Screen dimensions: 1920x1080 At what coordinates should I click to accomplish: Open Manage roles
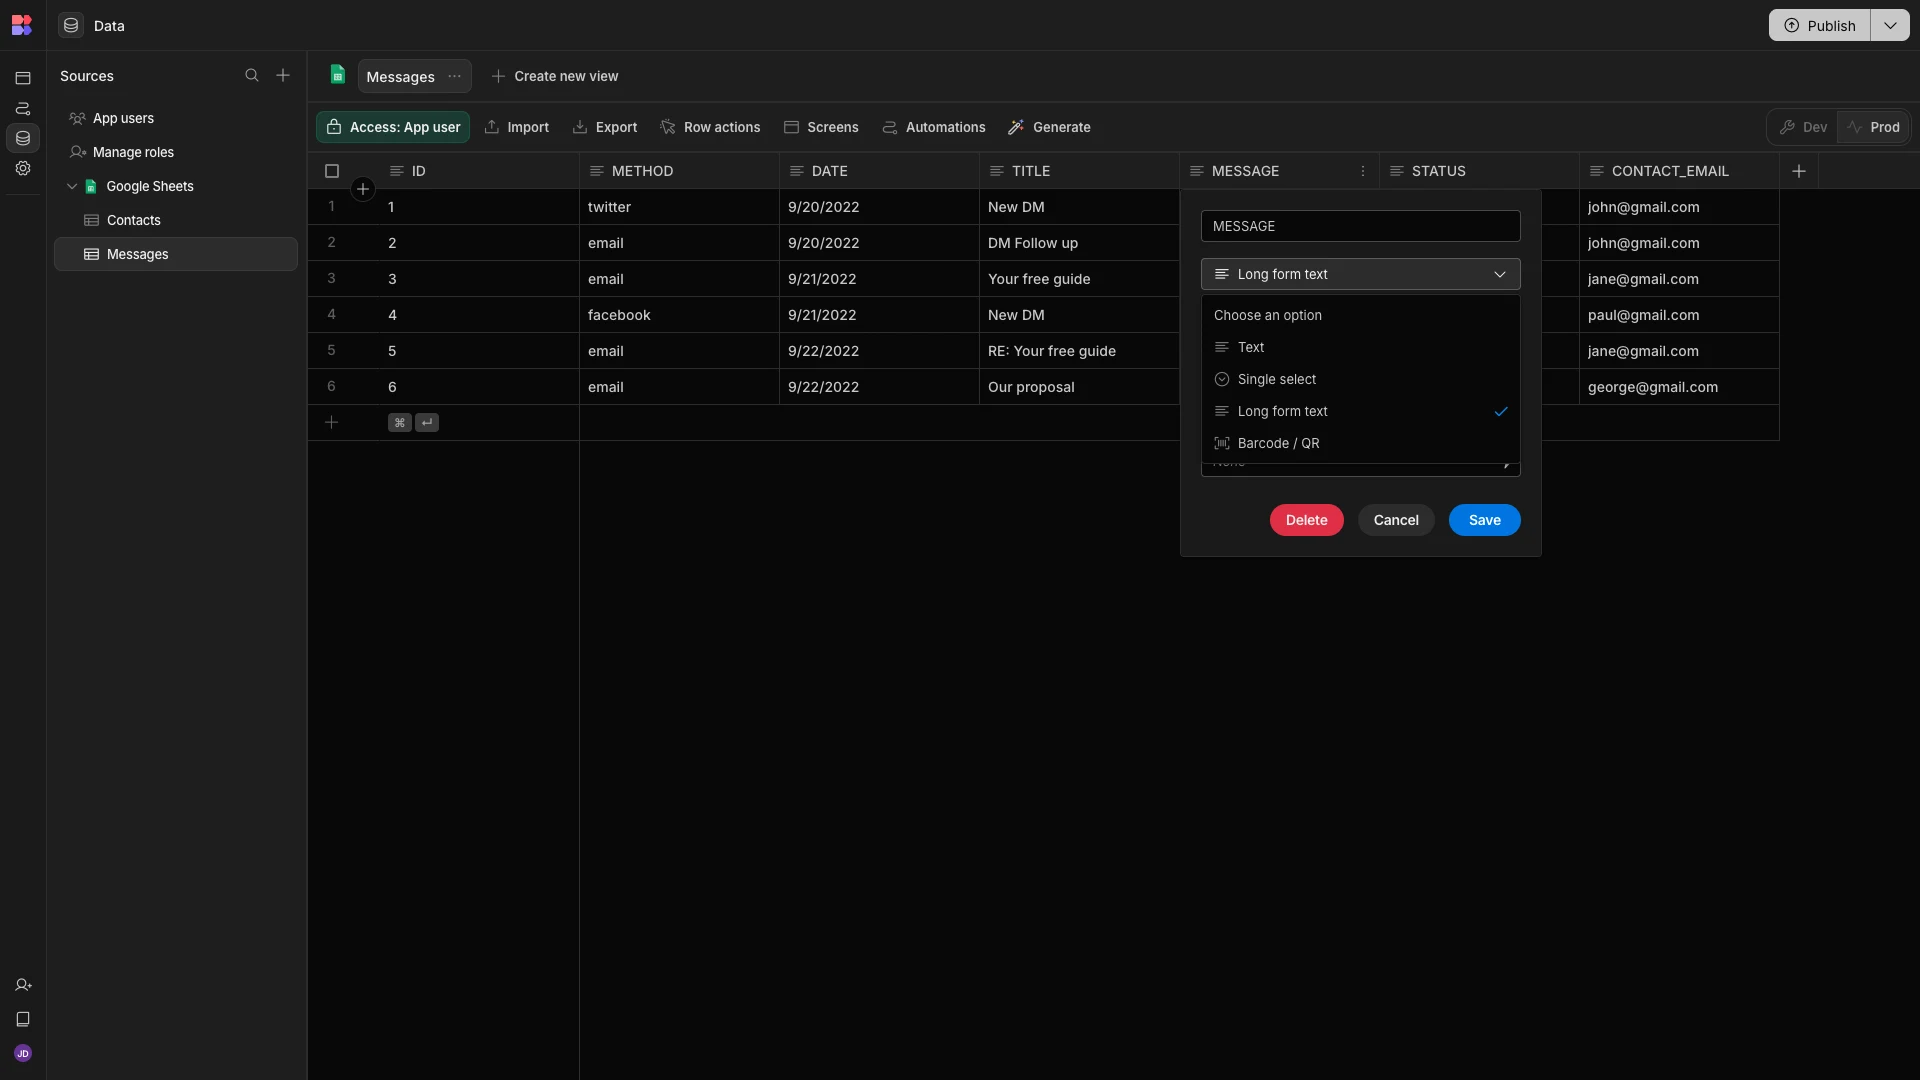click(x=176, y=152)
